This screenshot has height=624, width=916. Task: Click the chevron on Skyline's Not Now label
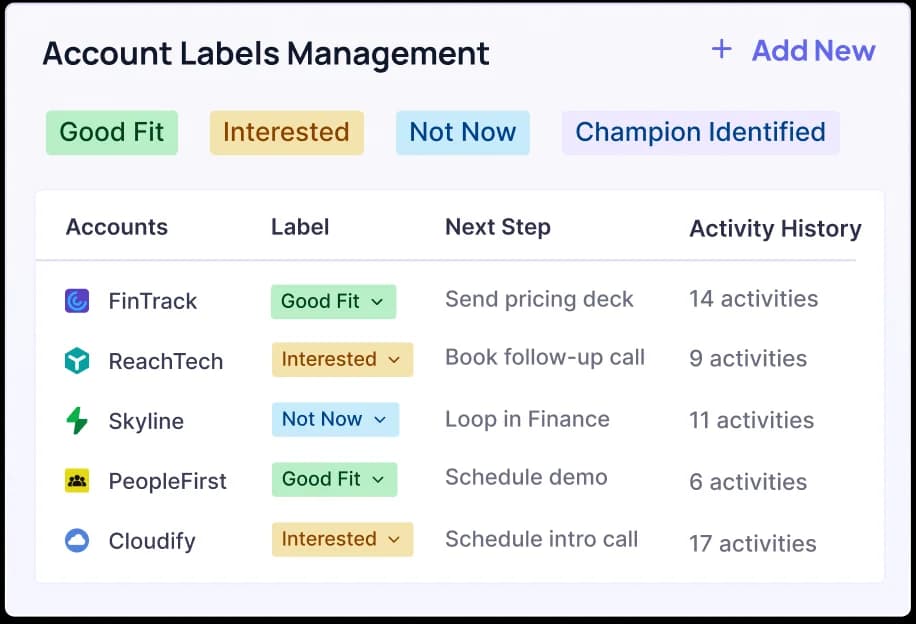pyautogui.click(x=379, y=420)
